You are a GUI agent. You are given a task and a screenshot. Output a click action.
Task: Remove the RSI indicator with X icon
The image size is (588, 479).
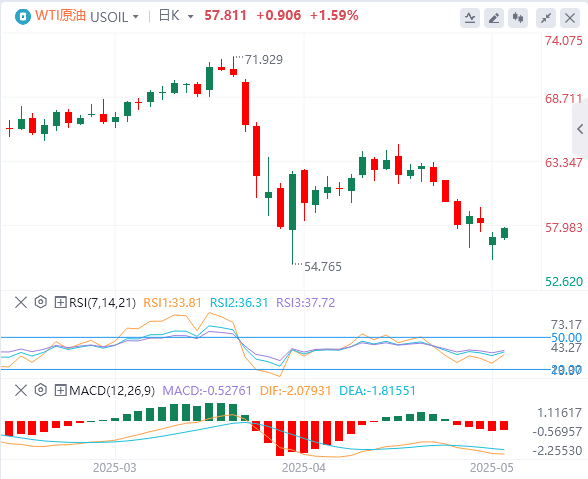(21, 302)
